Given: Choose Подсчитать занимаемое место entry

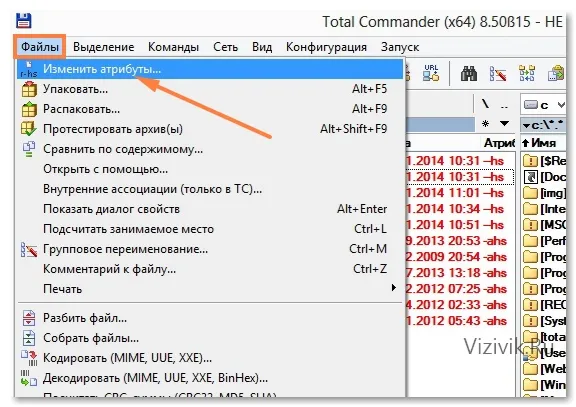Looking at the screenshot, I should pyautogui.click(x=210, y=229).
